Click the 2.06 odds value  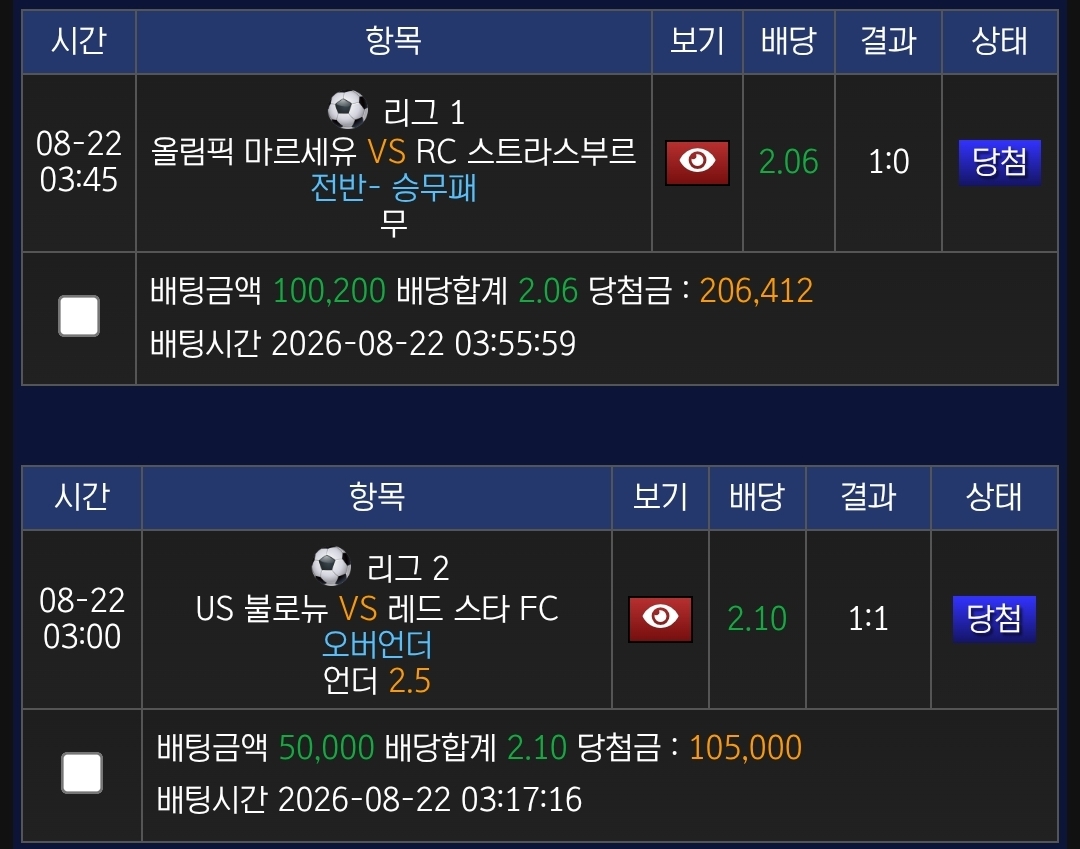tap(789, 163)
